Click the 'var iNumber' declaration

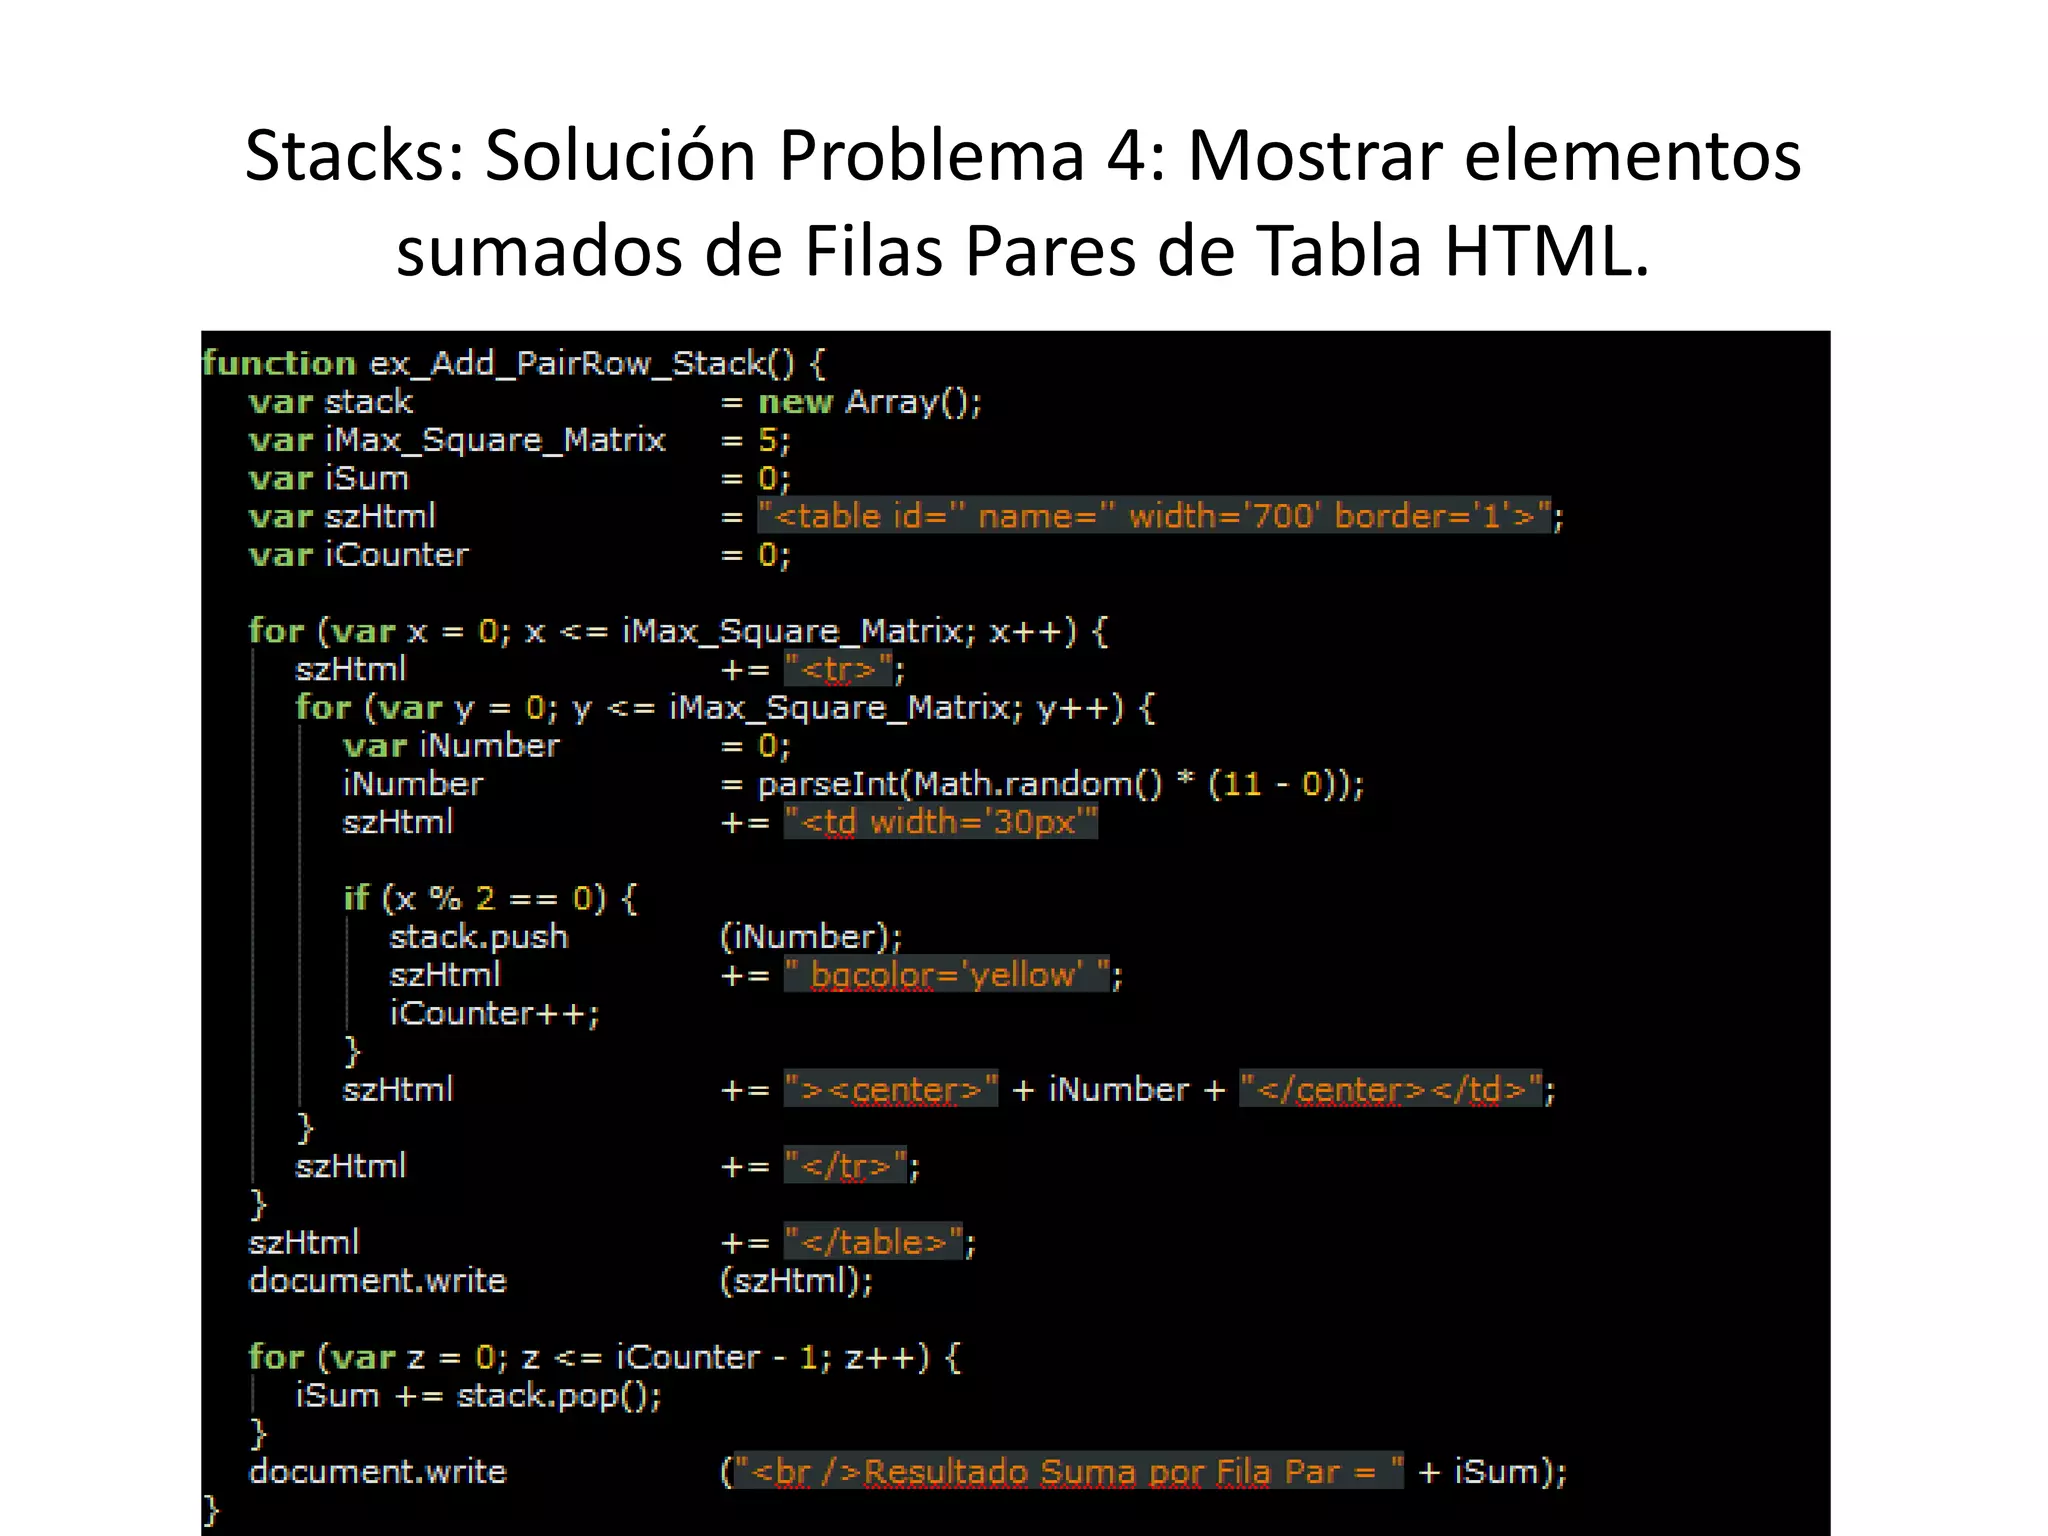[451, 746]
